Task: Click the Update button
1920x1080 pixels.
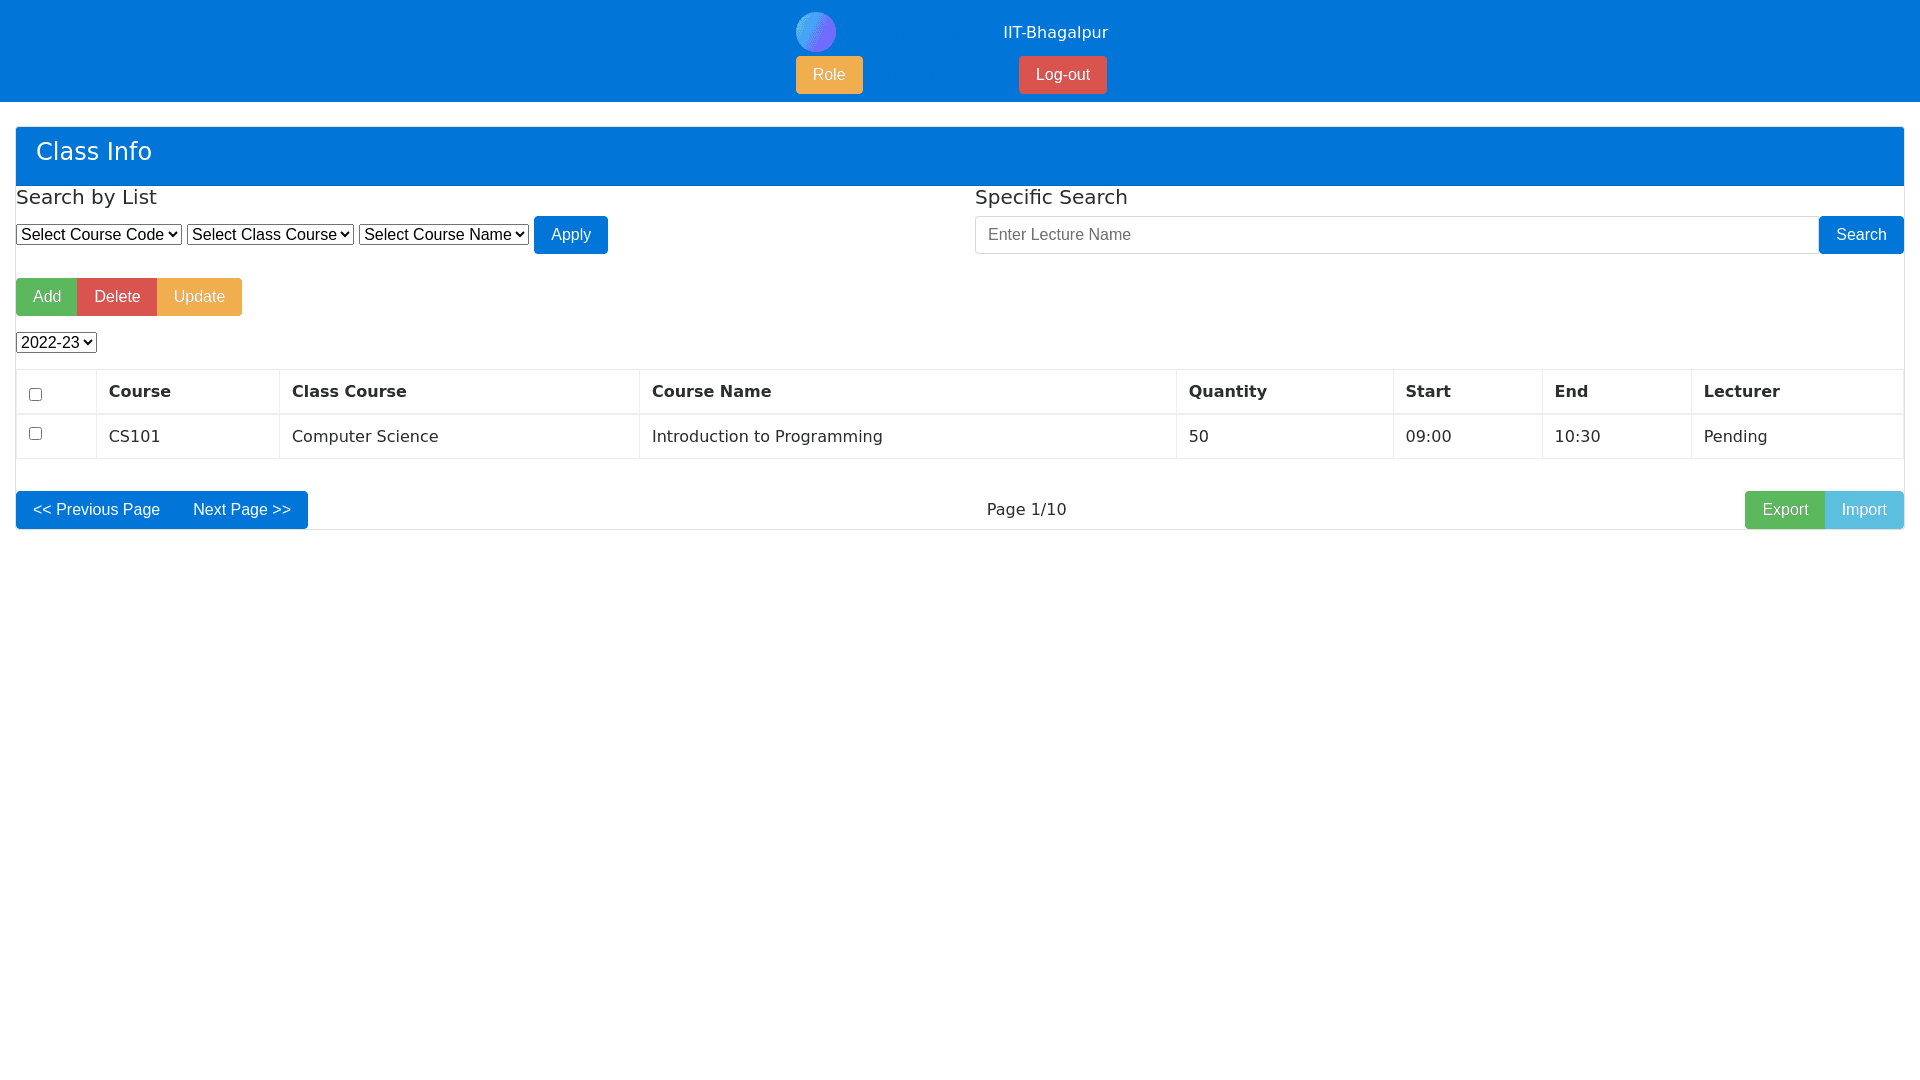Action: point(198,296)
